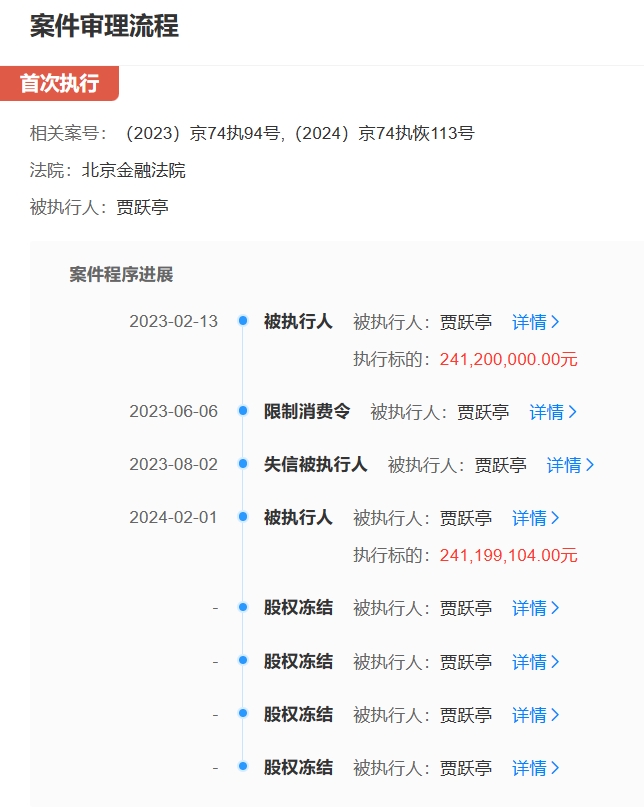Click 贾跃亭 in the 失信被执行人 row

[501, 465]
